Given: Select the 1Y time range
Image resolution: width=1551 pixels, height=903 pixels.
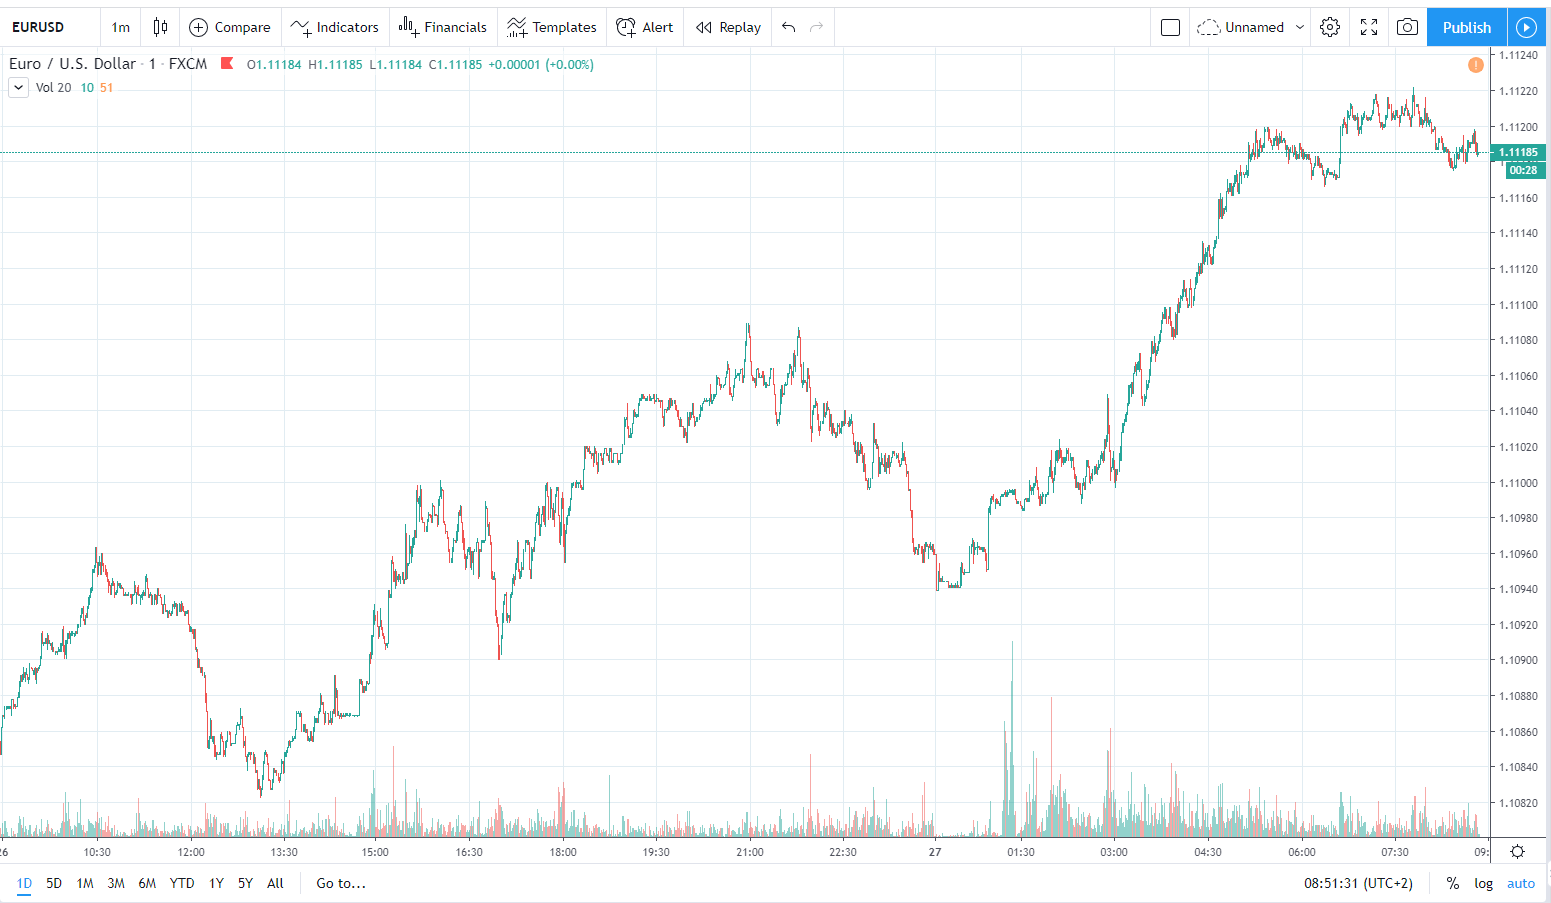Looking at the screenshot, I should 216,883.
